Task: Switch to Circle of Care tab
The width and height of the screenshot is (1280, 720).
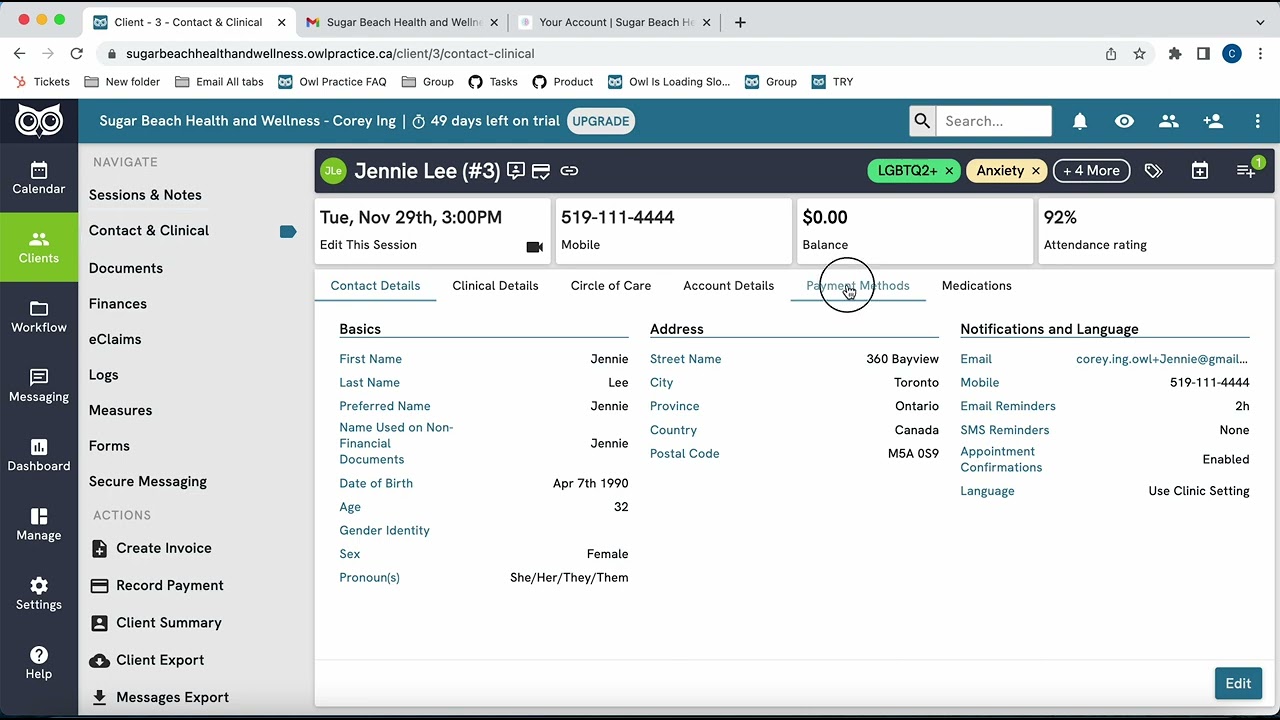Action: point(610,286)
